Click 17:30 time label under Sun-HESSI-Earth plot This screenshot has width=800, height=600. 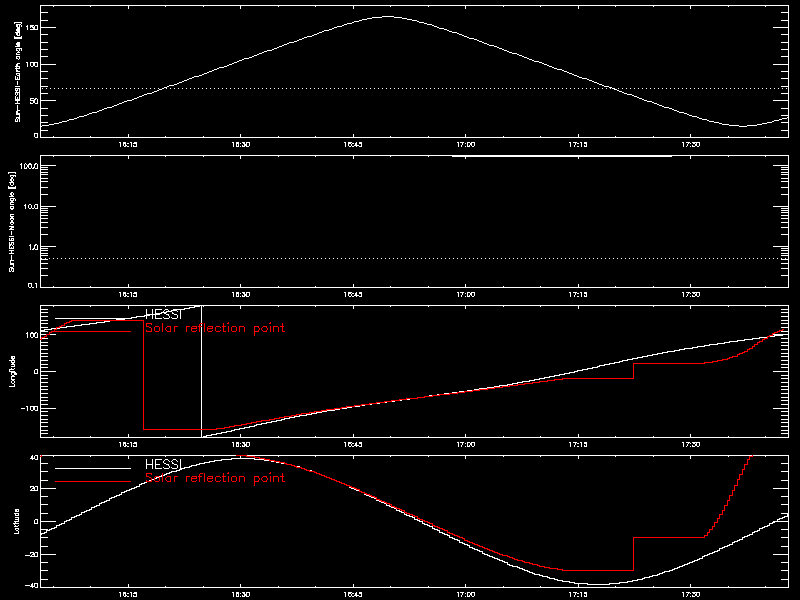pyautogui.click(x=691, y=145)
